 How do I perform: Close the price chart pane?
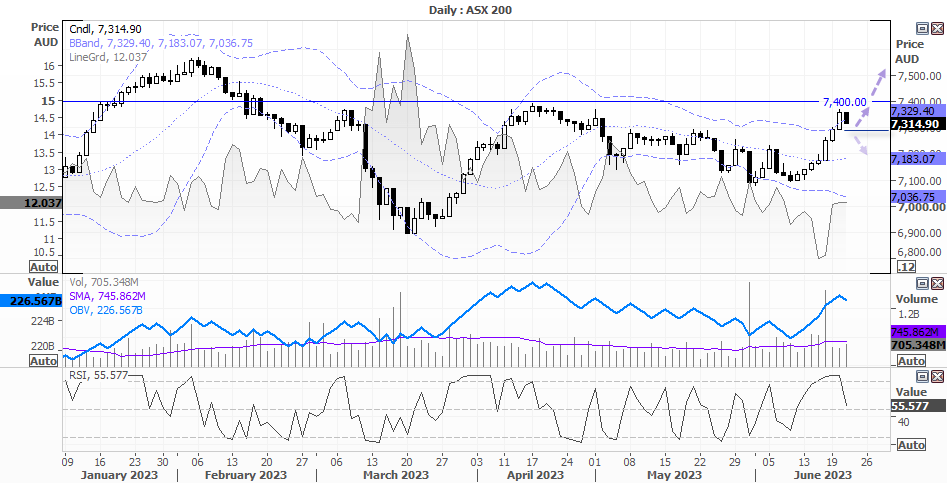(x=936, y=28)
